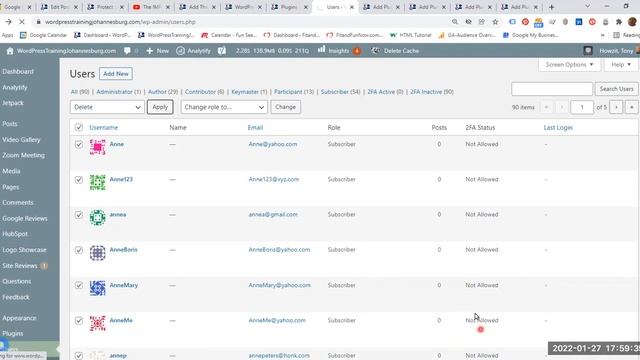Open the Delete bulk actions dropdown
640x360 pixels.
107,107
